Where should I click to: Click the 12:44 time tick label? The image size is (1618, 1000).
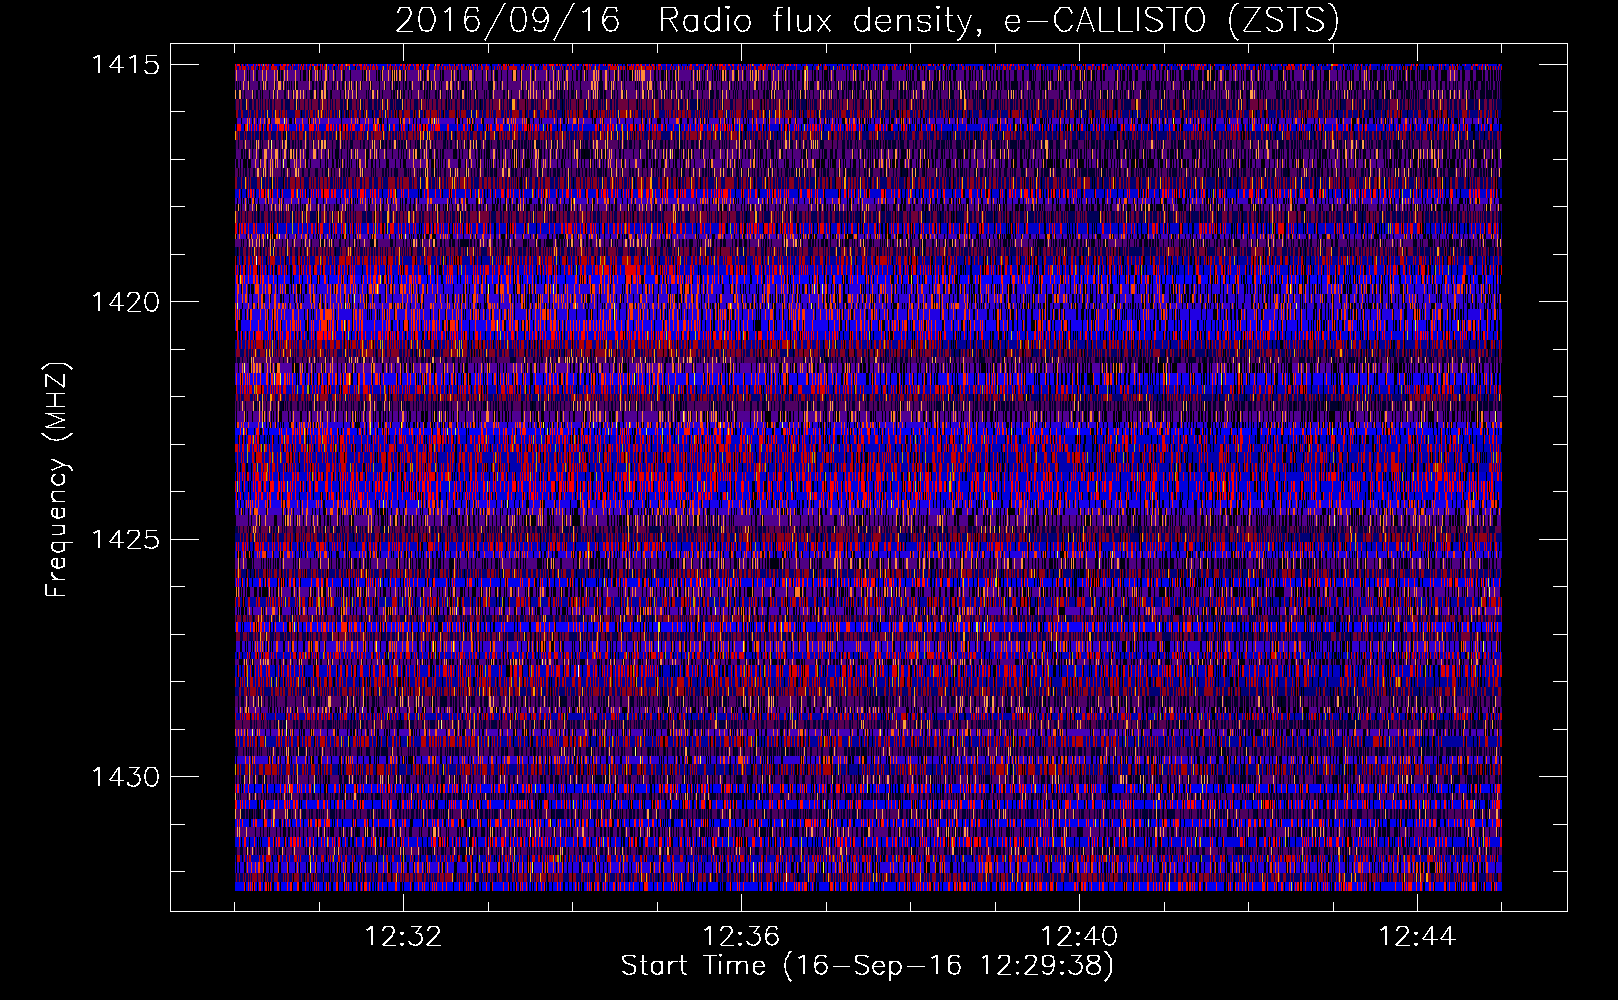point(1417,937)
